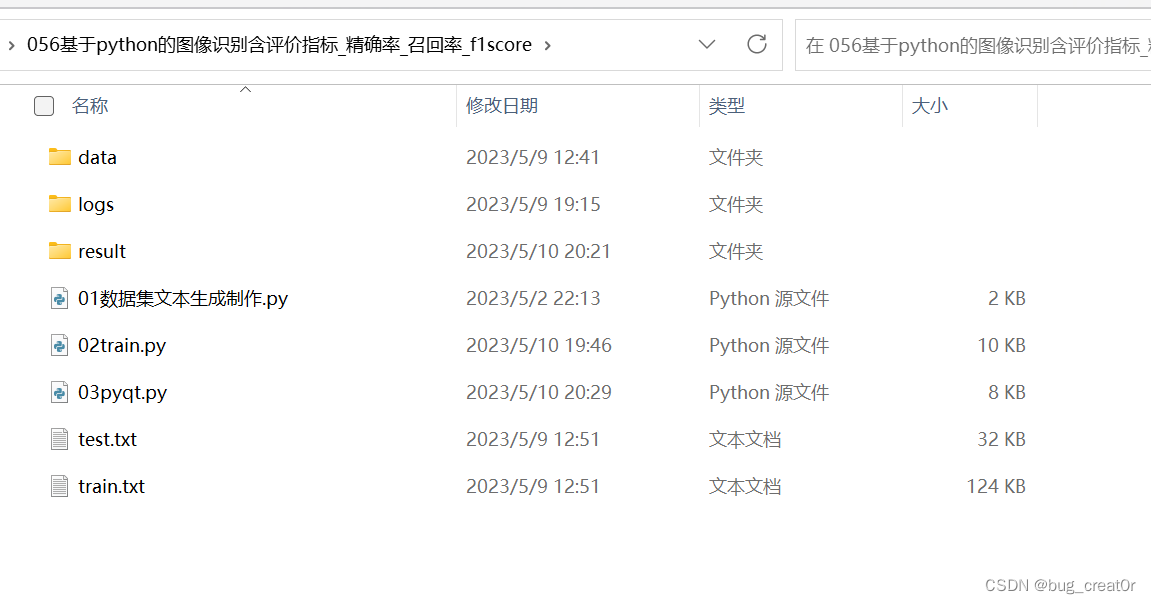Select the file 02train.py by its name
This screenshot has width=1151, height=604.
(x=122, y=345)
